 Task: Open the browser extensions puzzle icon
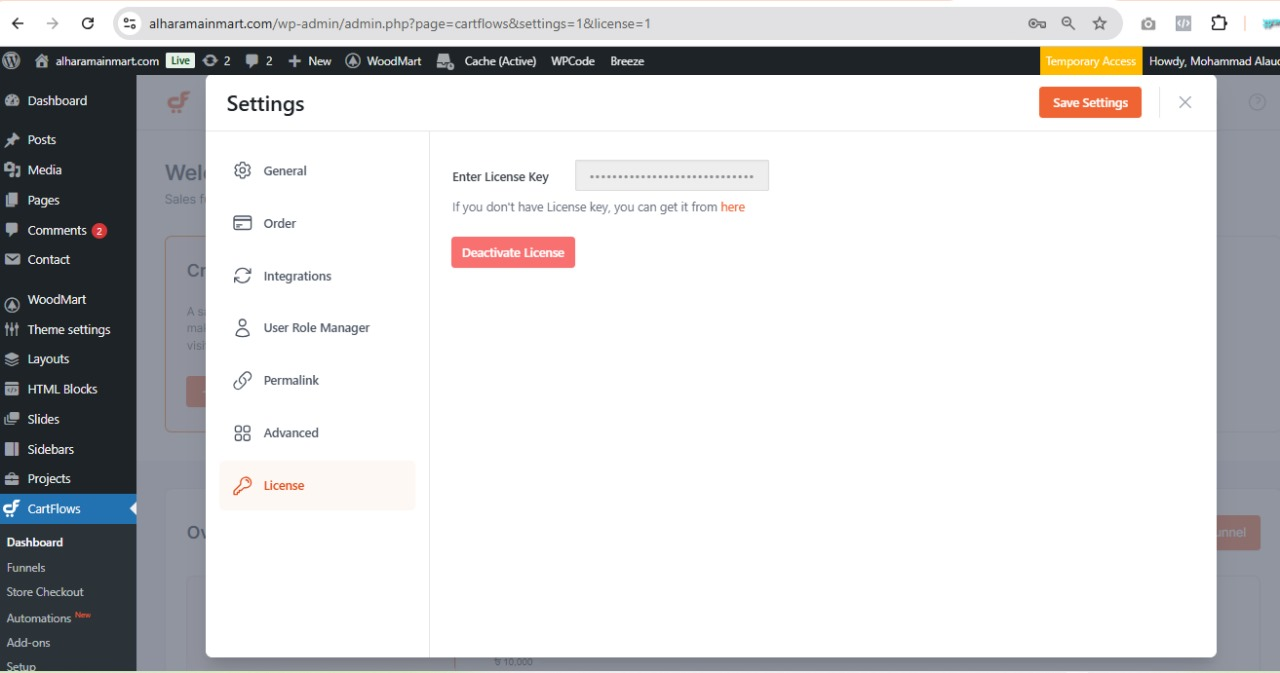pyautogui.click(x=1219, y=23)
